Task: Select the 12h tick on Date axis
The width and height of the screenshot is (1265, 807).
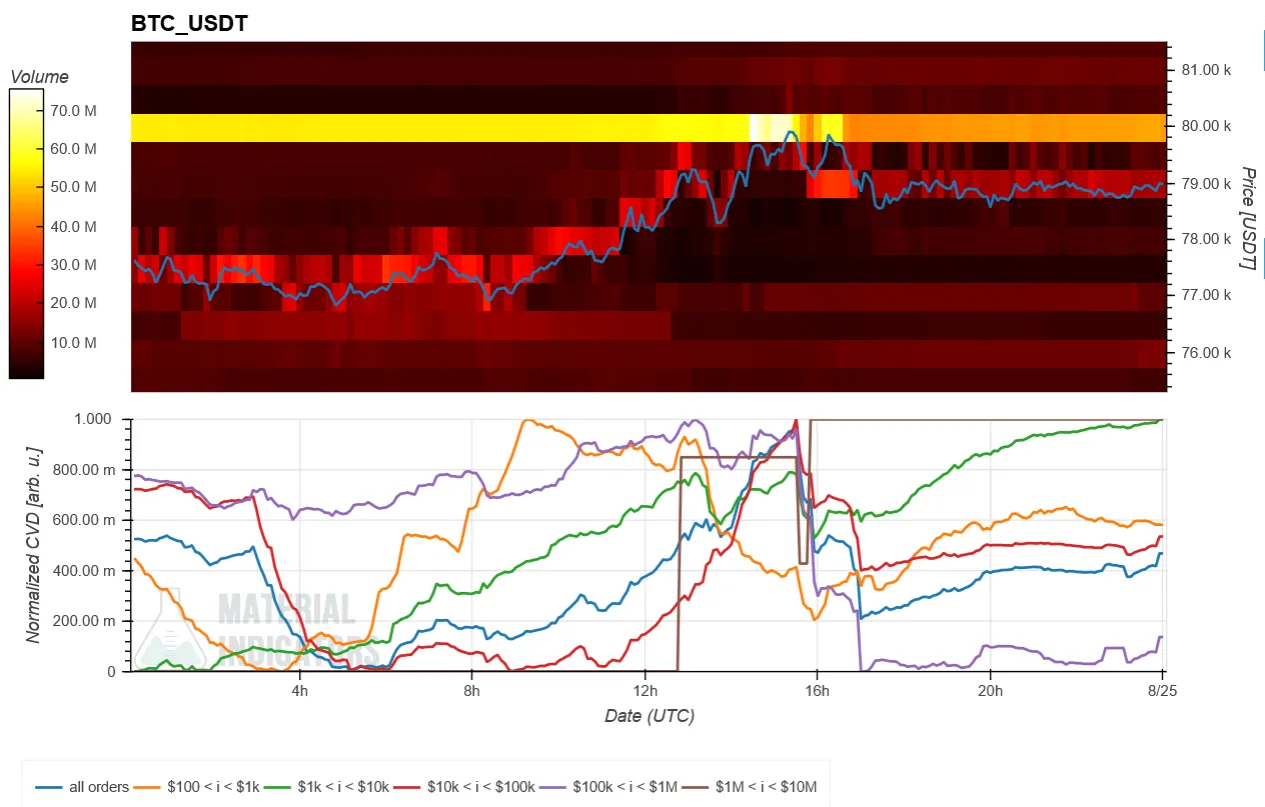Action: (645, 690)
